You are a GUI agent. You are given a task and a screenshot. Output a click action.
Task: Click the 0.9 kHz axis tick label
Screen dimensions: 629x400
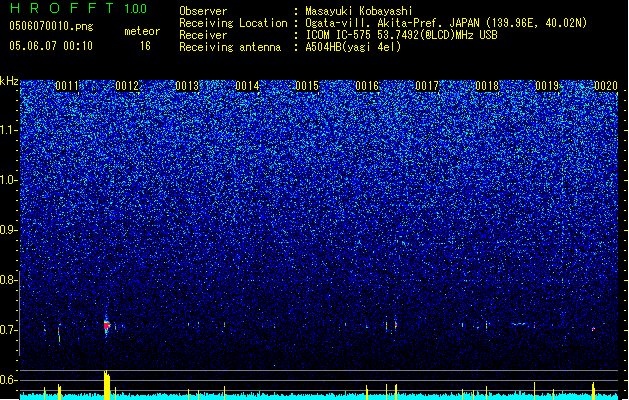click(x=9, y=230)
